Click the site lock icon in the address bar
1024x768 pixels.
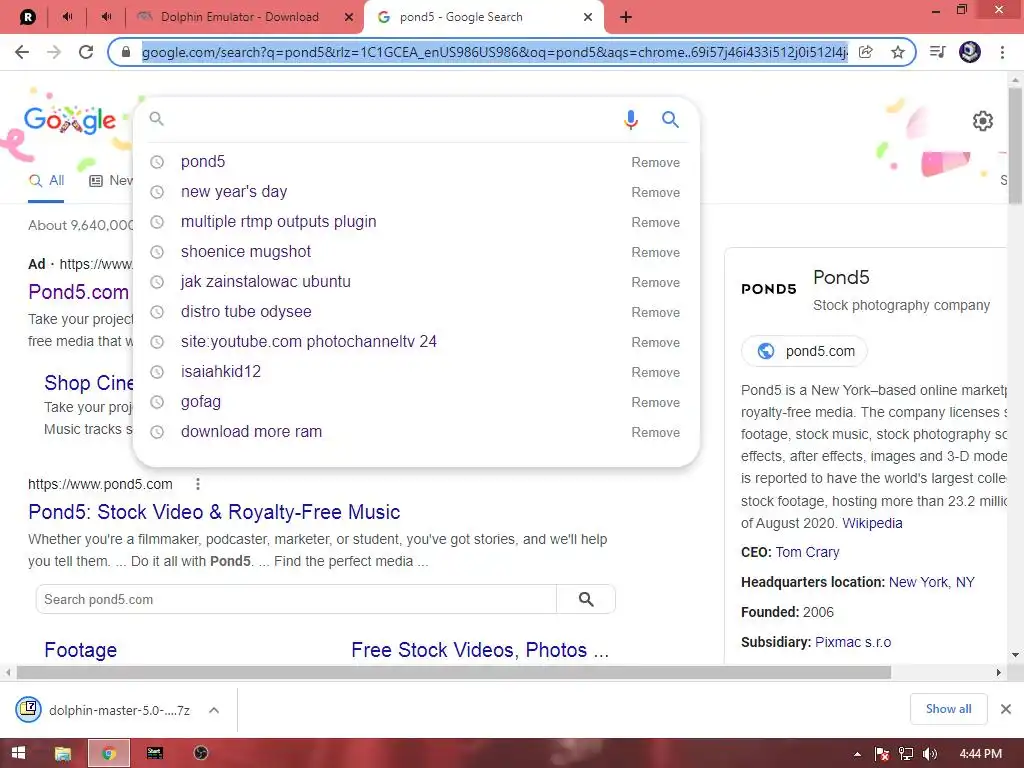click(126, 52)
